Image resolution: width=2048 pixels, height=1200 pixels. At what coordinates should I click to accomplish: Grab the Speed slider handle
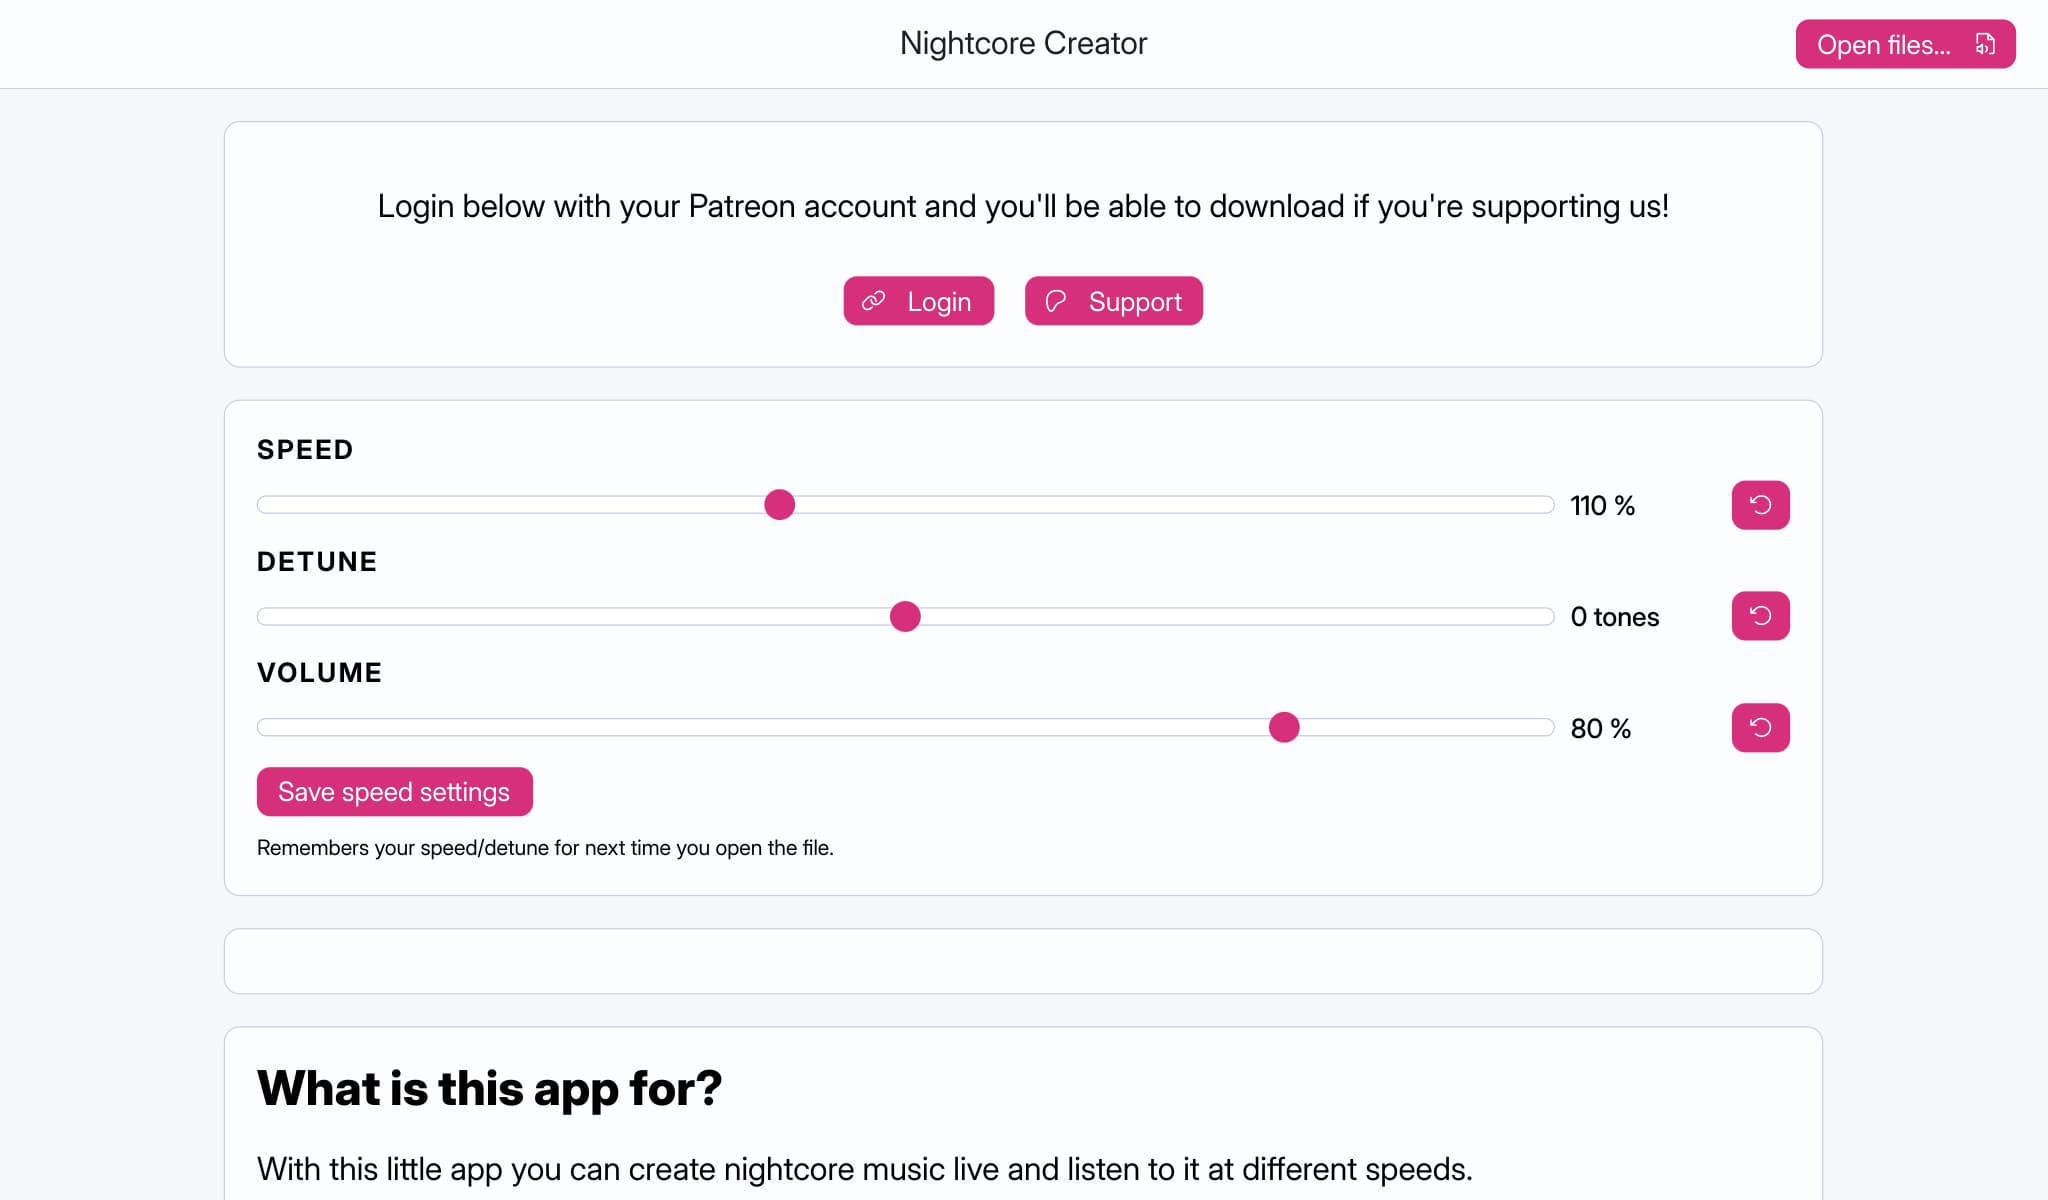(x=779, y=505)
